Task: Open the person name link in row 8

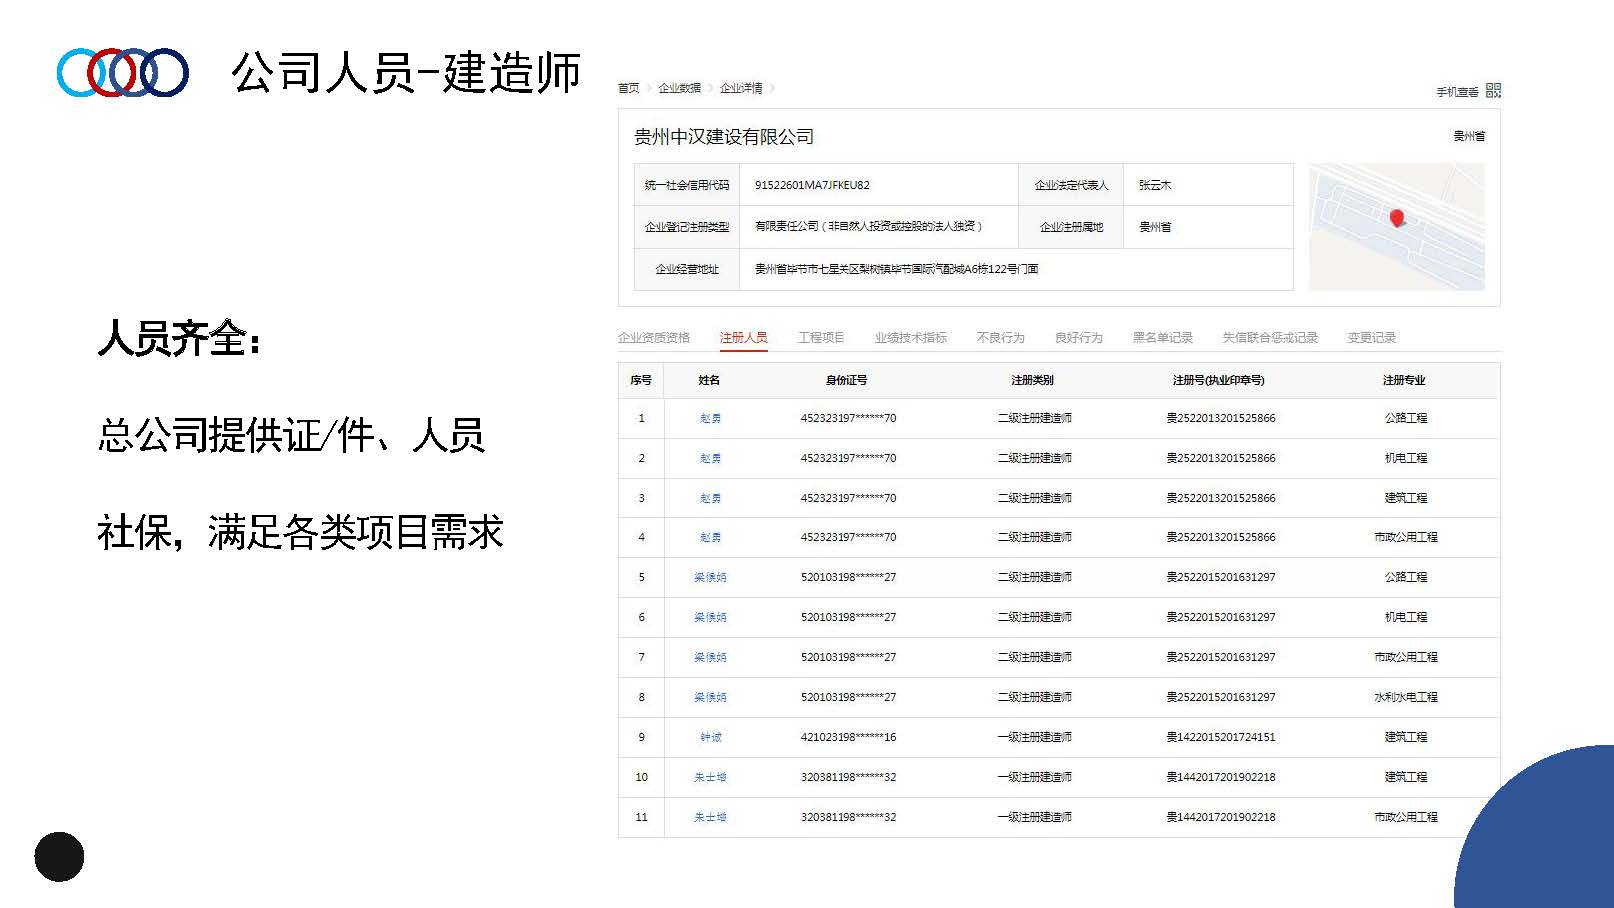Action: [x=710, y=698]
